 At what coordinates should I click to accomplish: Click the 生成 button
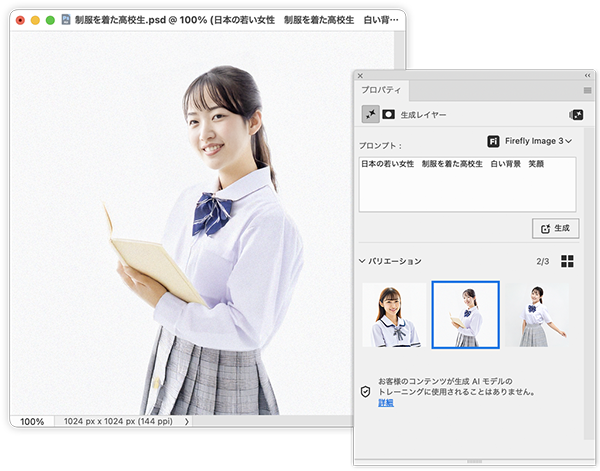[x=555, y=228]
